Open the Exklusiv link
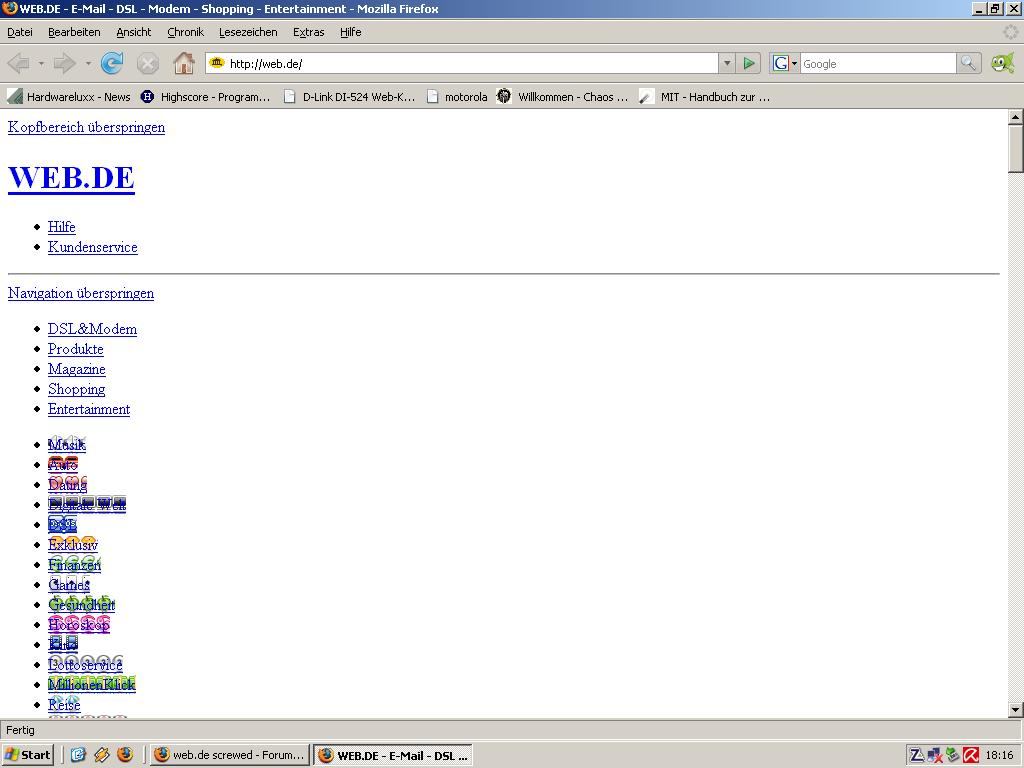The width and height of the screenshot is (1024, 768). point(72,545)
